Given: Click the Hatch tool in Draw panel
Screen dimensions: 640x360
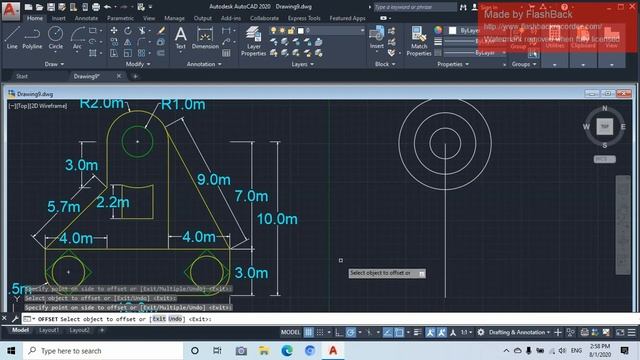Looking at the screenshot, I should [93, 53].
